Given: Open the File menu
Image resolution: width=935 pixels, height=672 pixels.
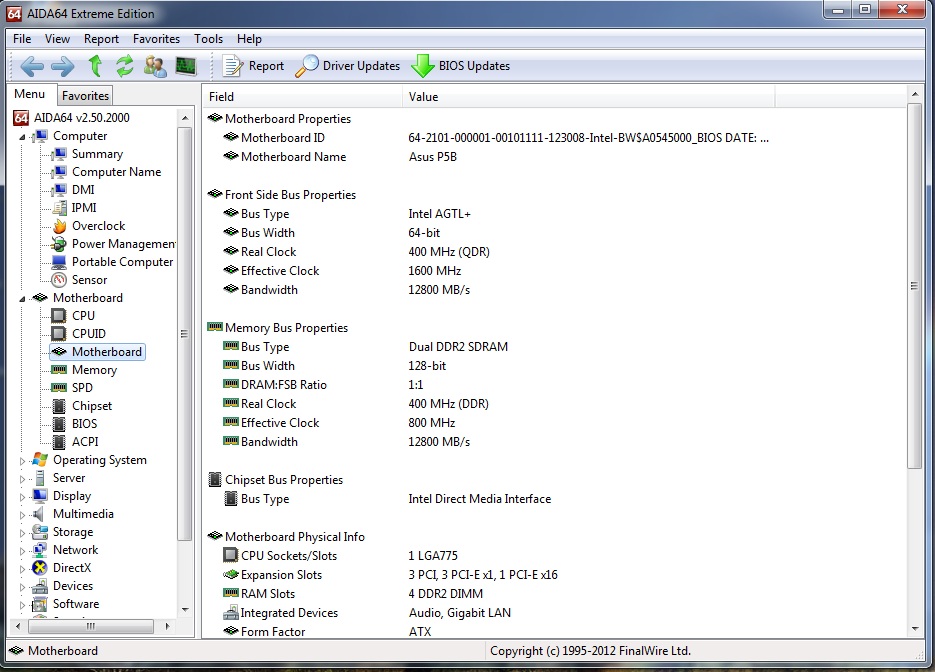Looking at the screenshot, I should [22, 39].
